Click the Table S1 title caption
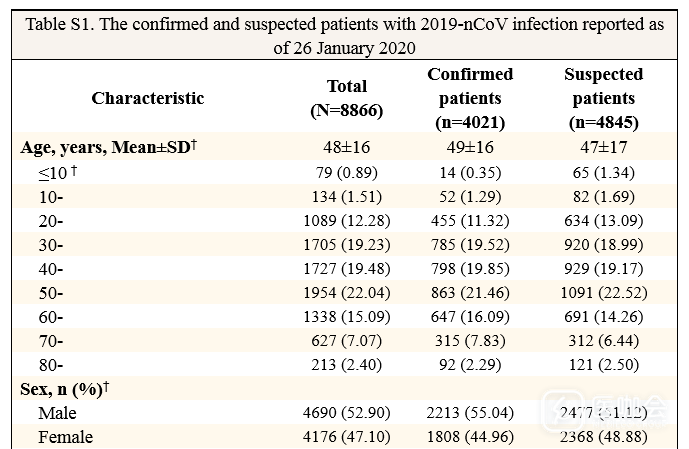Screen dimensions: 689x449 click(343, 35)
